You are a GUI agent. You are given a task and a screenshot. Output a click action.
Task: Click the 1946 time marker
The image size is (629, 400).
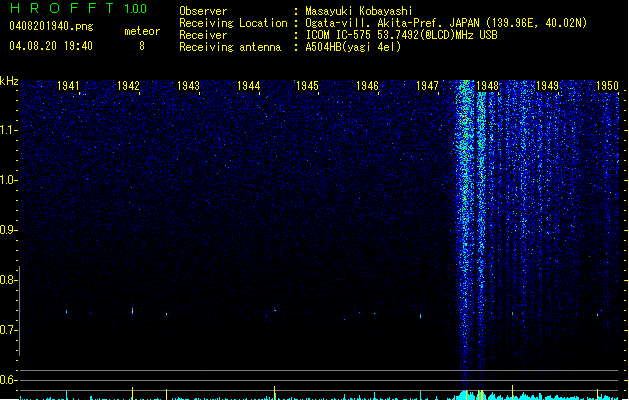367,86
